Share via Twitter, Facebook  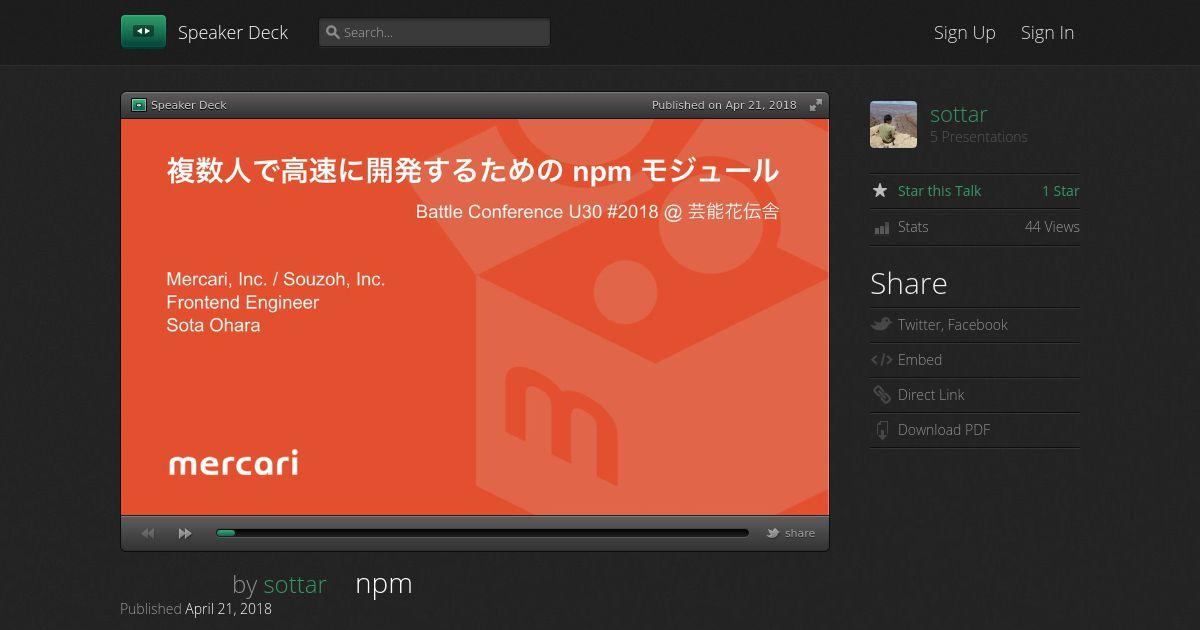pyautogui.click(x=953, y=324)
